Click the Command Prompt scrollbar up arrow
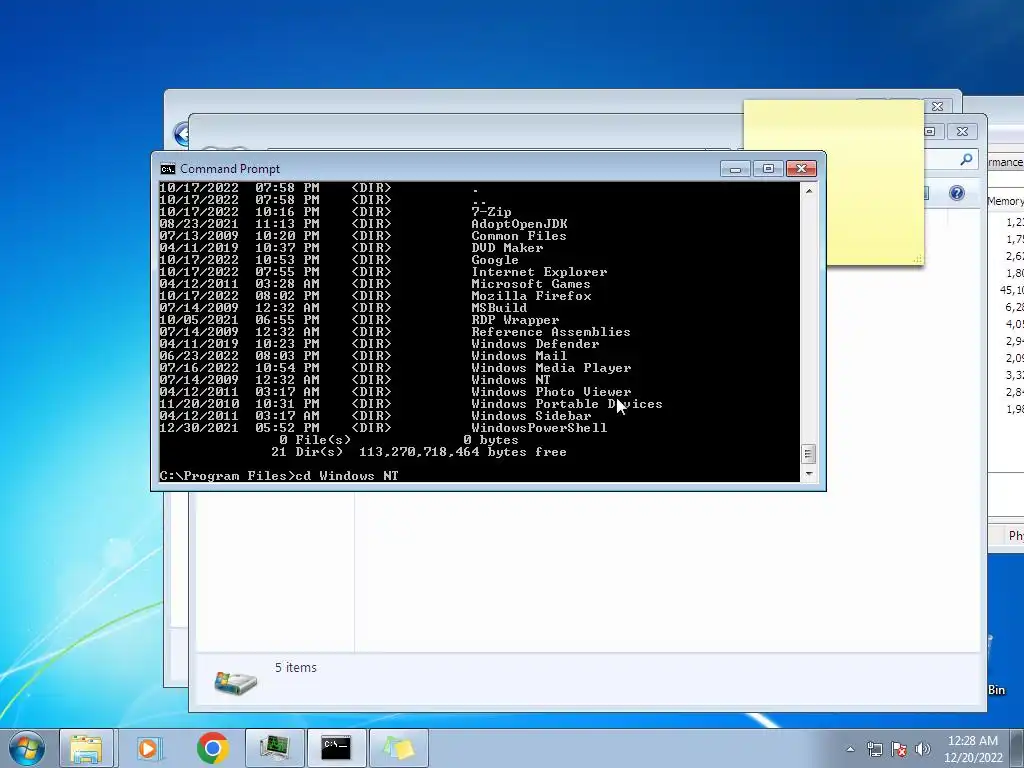The image size is (1024, 768). [808, 191]
